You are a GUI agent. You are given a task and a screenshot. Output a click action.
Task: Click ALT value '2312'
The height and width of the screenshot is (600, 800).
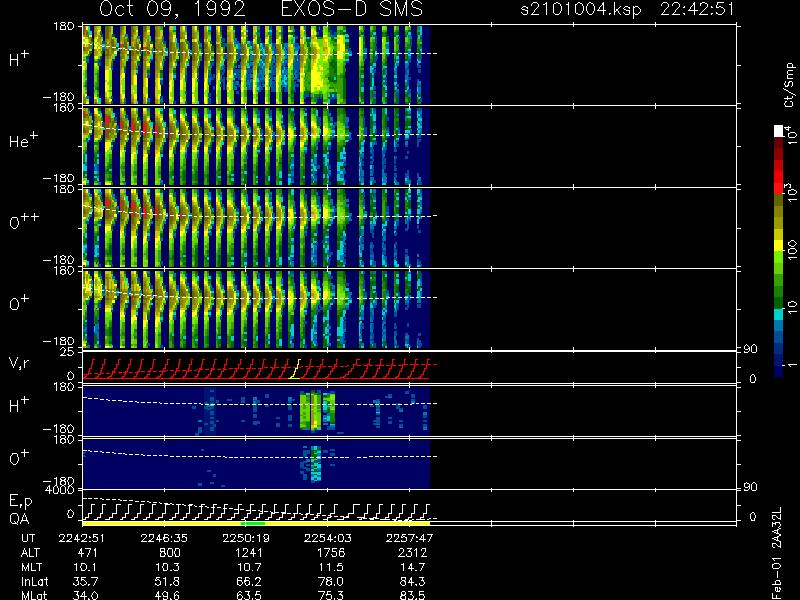click(412, 553)
